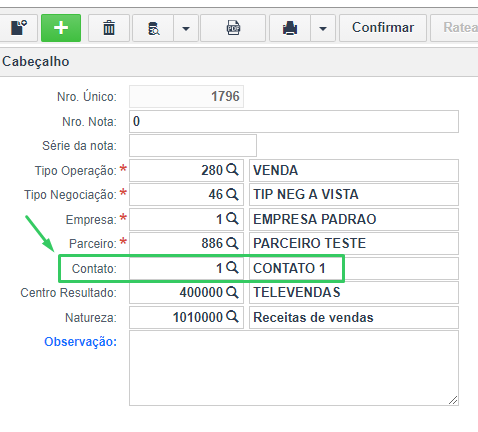Screen dimensions: 478x432
Task: Click the trash can delete icon
Action: [109, 28]
